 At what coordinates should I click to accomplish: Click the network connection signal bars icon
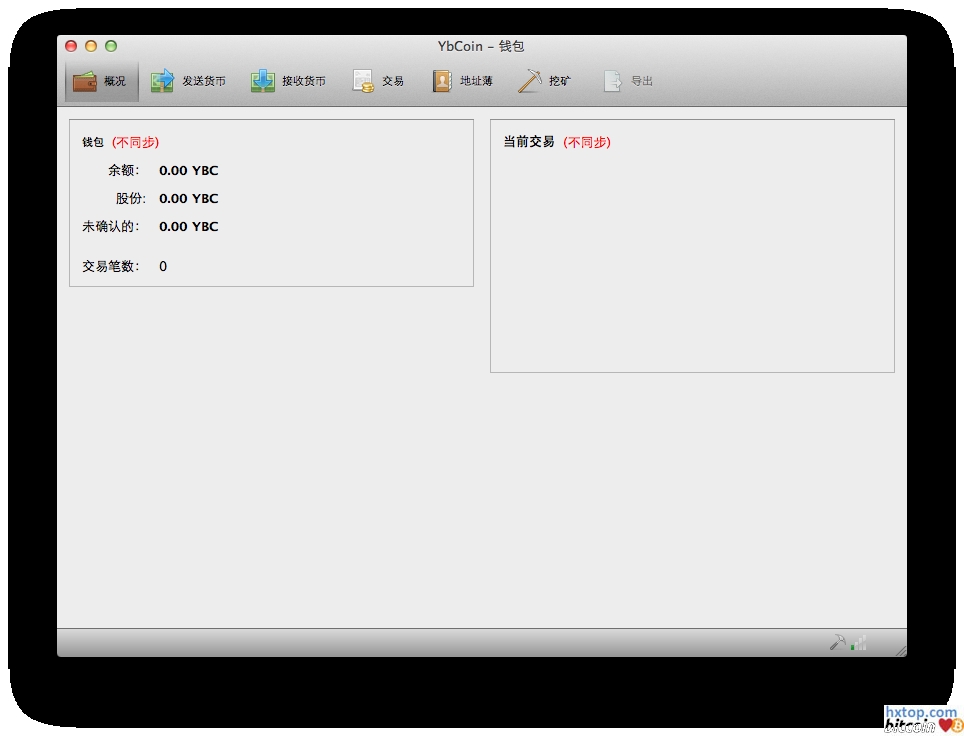859,643
